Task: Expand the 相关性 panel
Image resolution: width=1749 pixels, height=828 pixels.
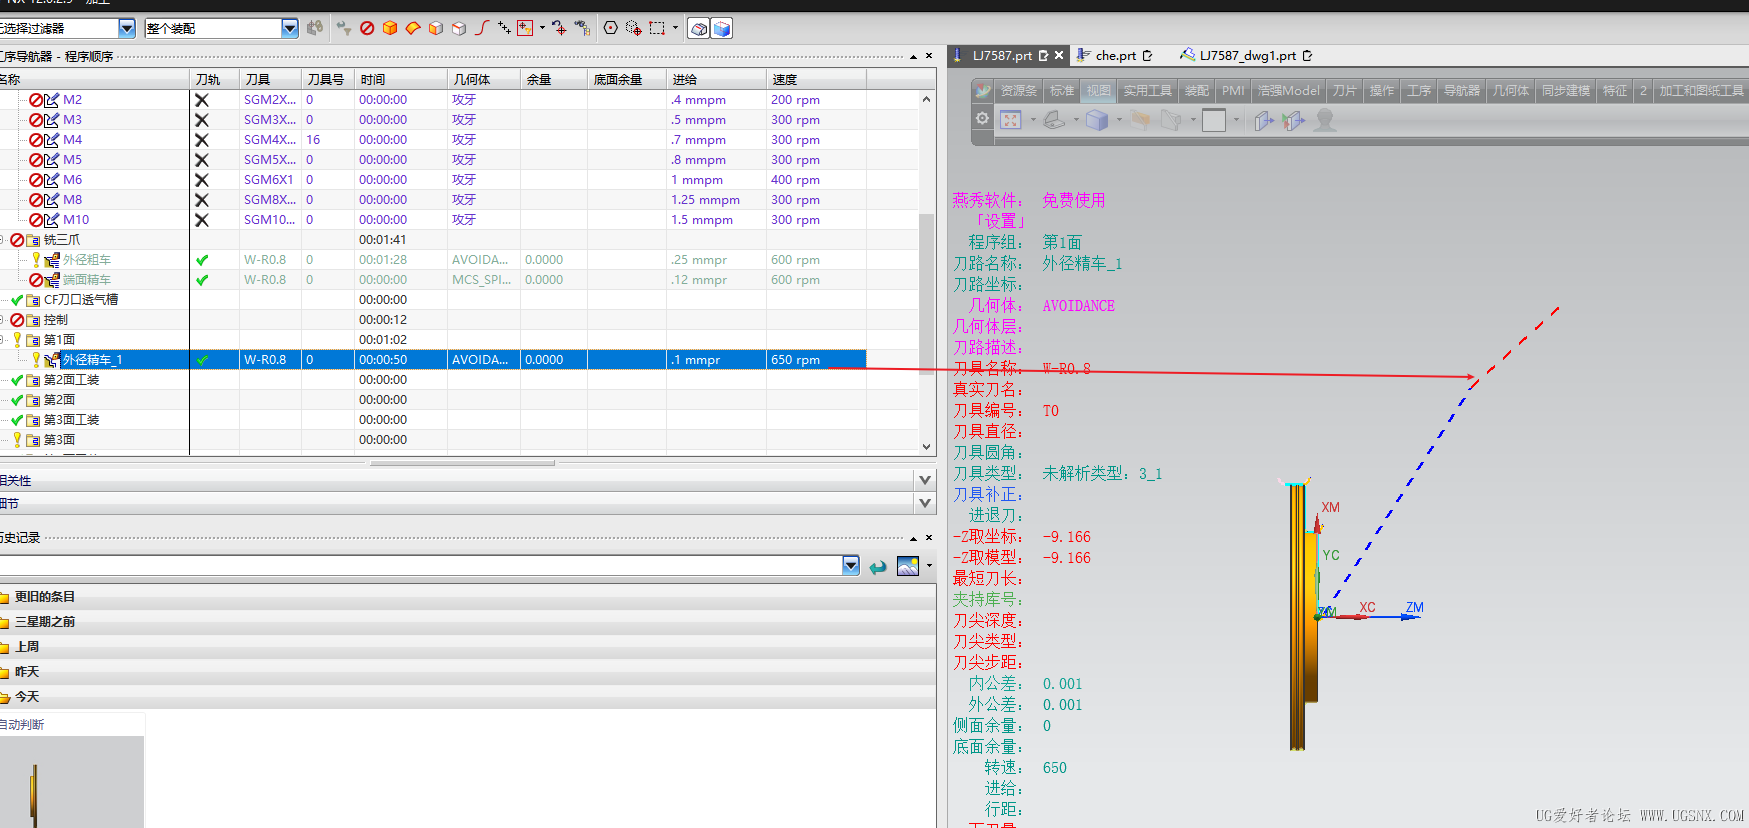Action: click(x=926, y=480)
